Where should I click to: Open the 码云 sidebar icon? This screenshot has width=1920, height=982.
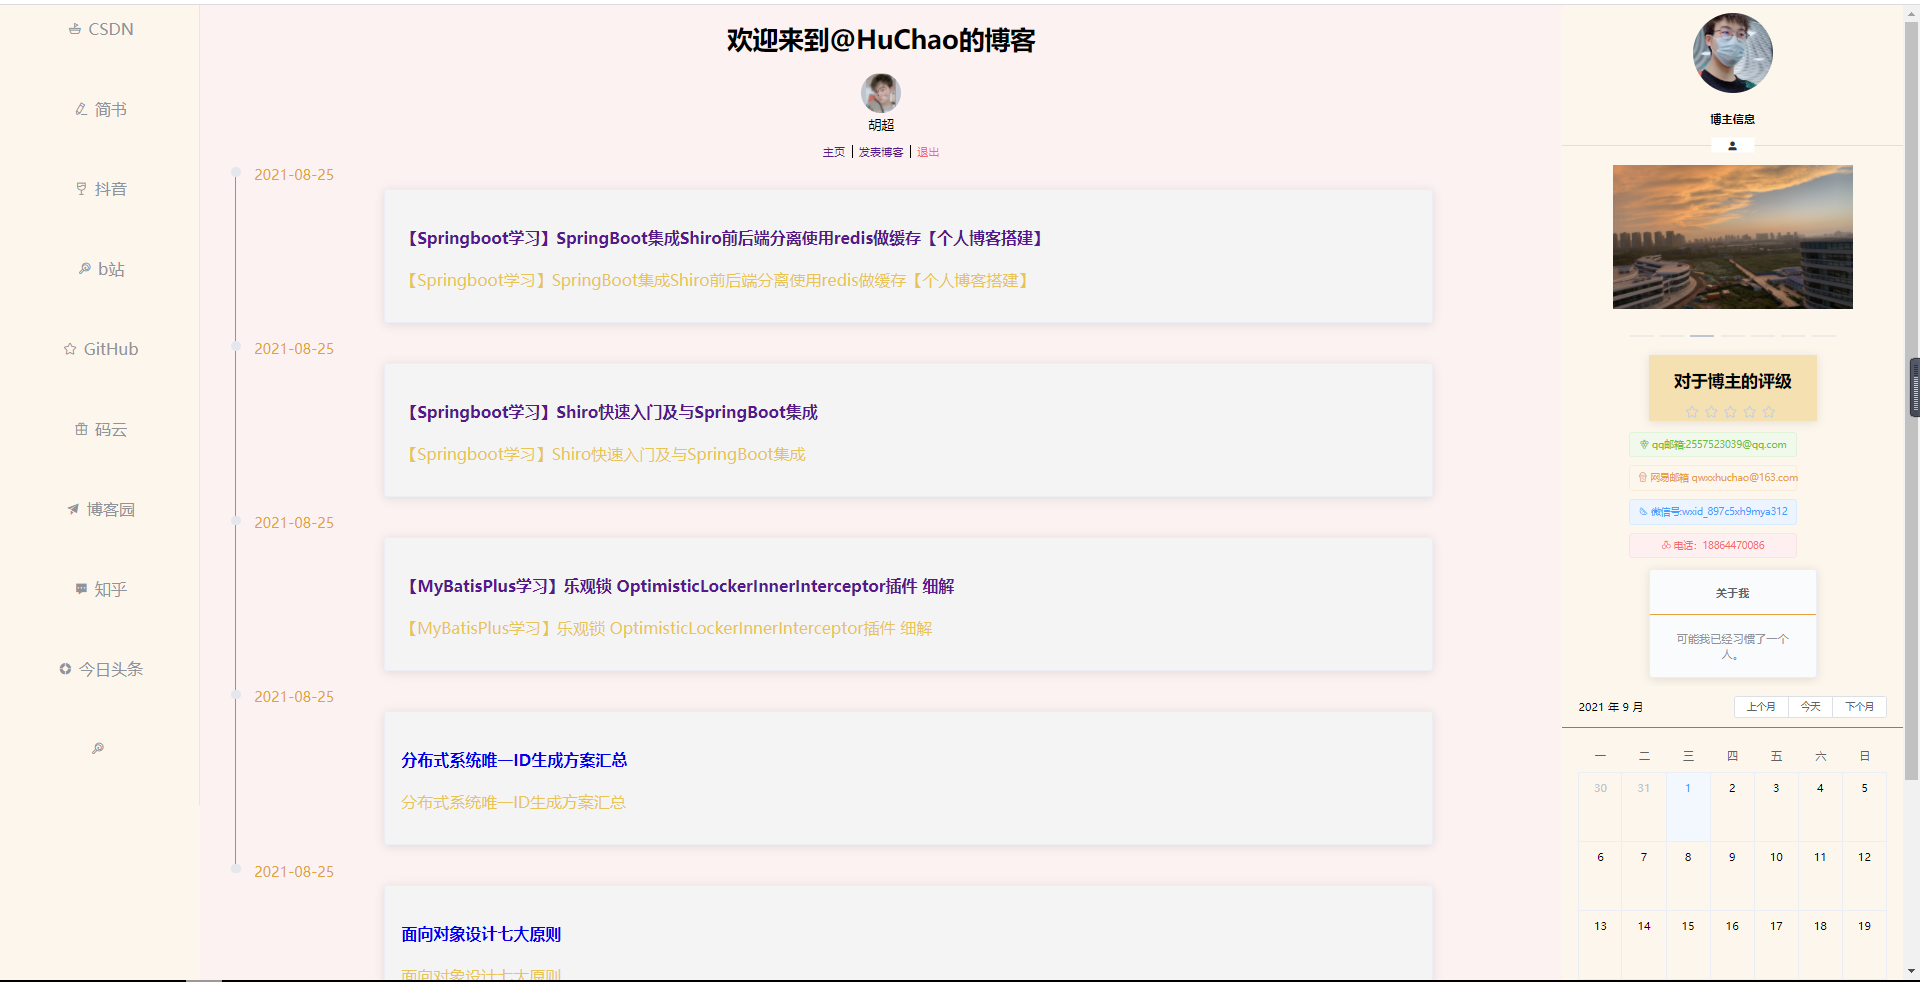[100, 429]
